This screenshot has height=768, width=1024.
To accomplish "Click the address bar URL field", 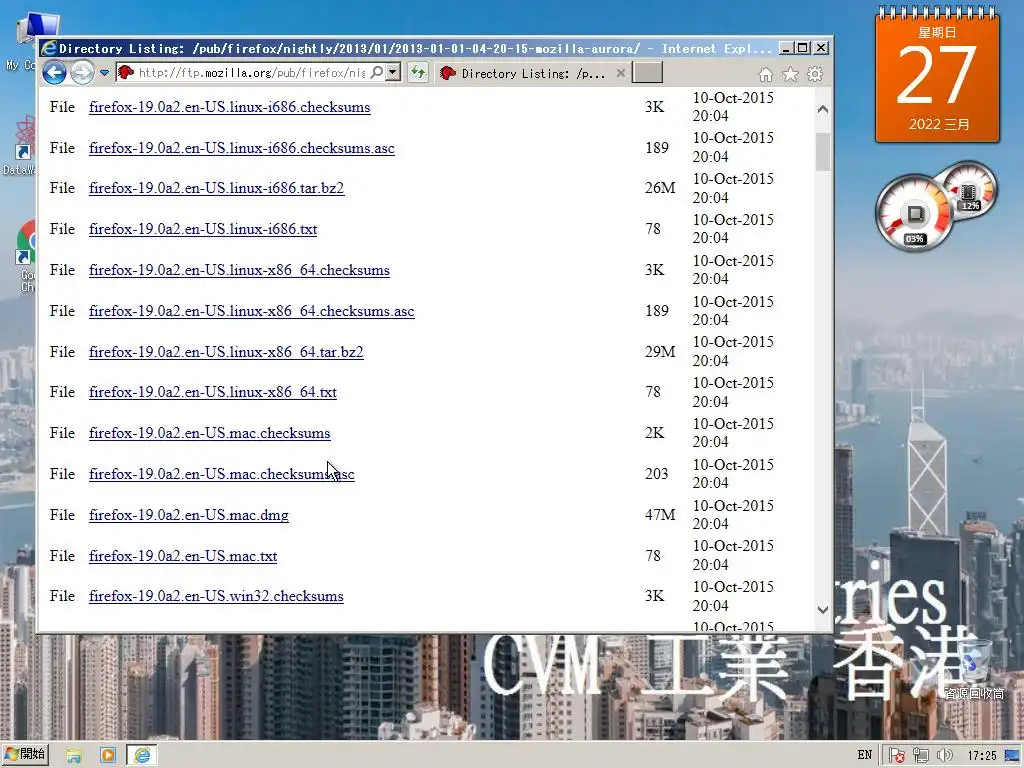I will pyautogui.click(x=251, y=72).
